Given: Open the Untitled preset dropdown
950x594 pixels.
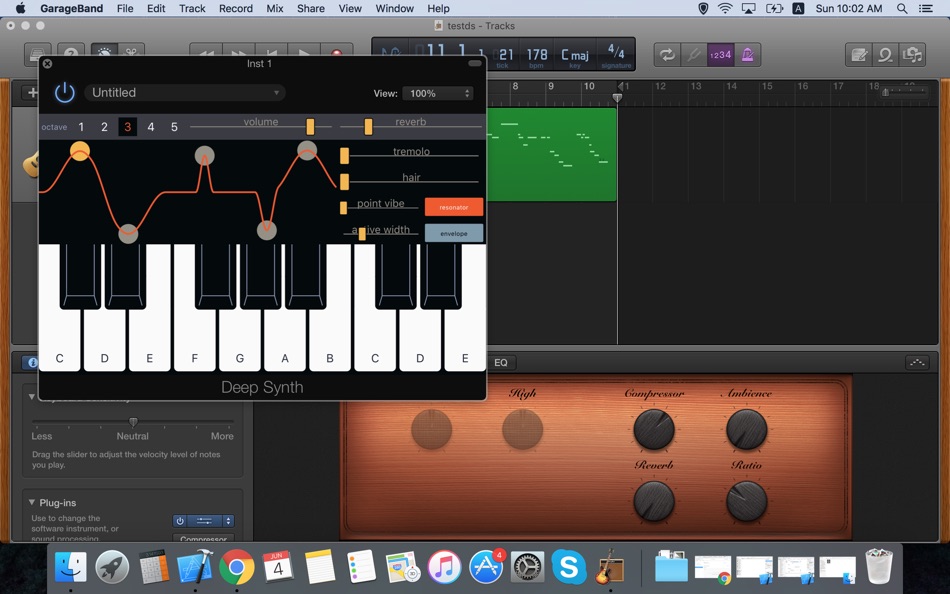Looking at the screenshot, I should point(184,93).
